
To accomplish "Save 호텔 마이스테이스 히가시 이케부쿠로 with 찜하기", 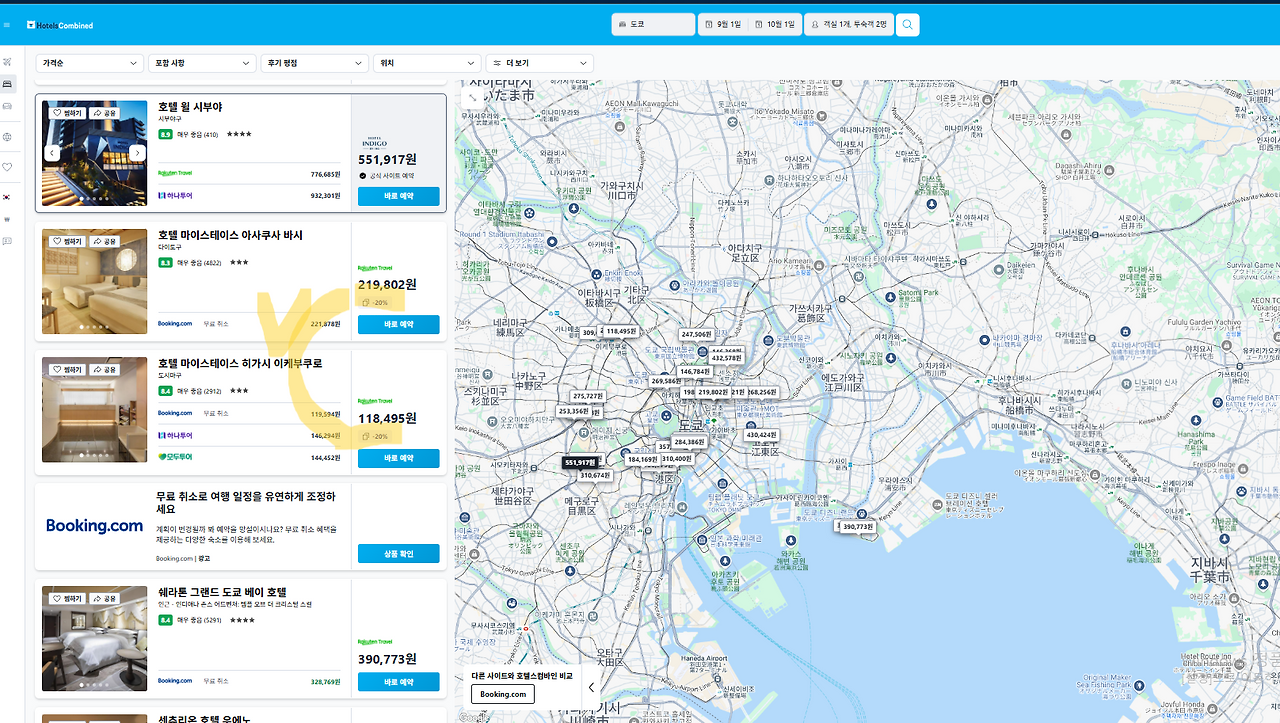I will pyautogui.click(x=67, y=369).
